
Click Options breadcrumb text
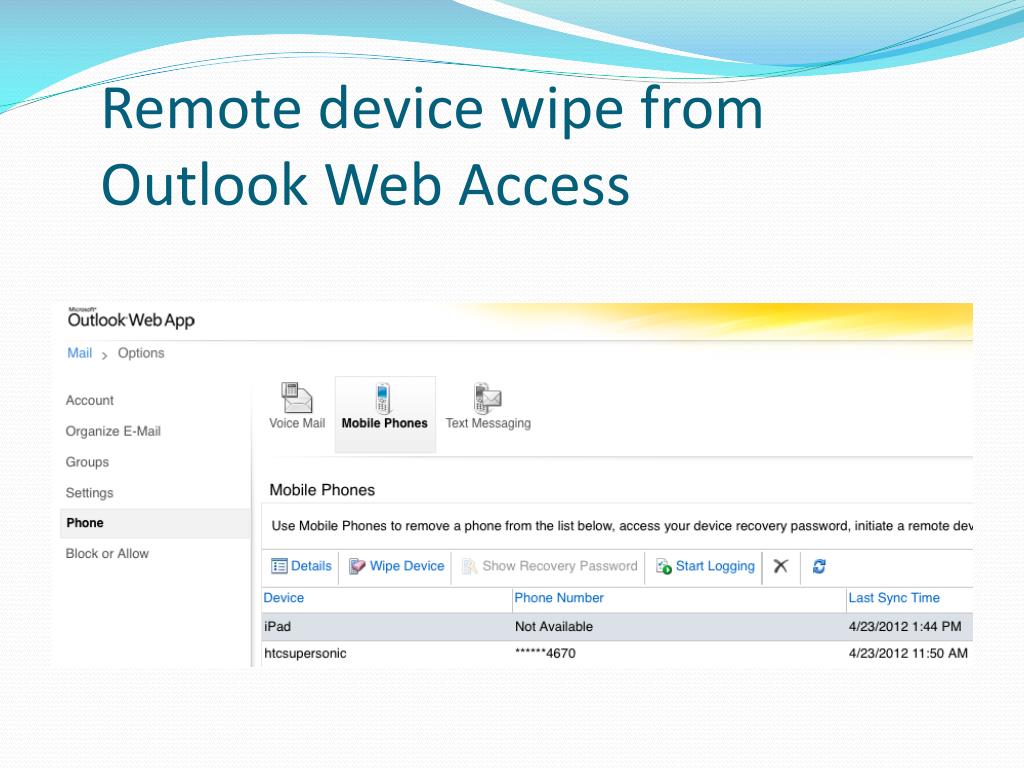click(x=141, y=353)
